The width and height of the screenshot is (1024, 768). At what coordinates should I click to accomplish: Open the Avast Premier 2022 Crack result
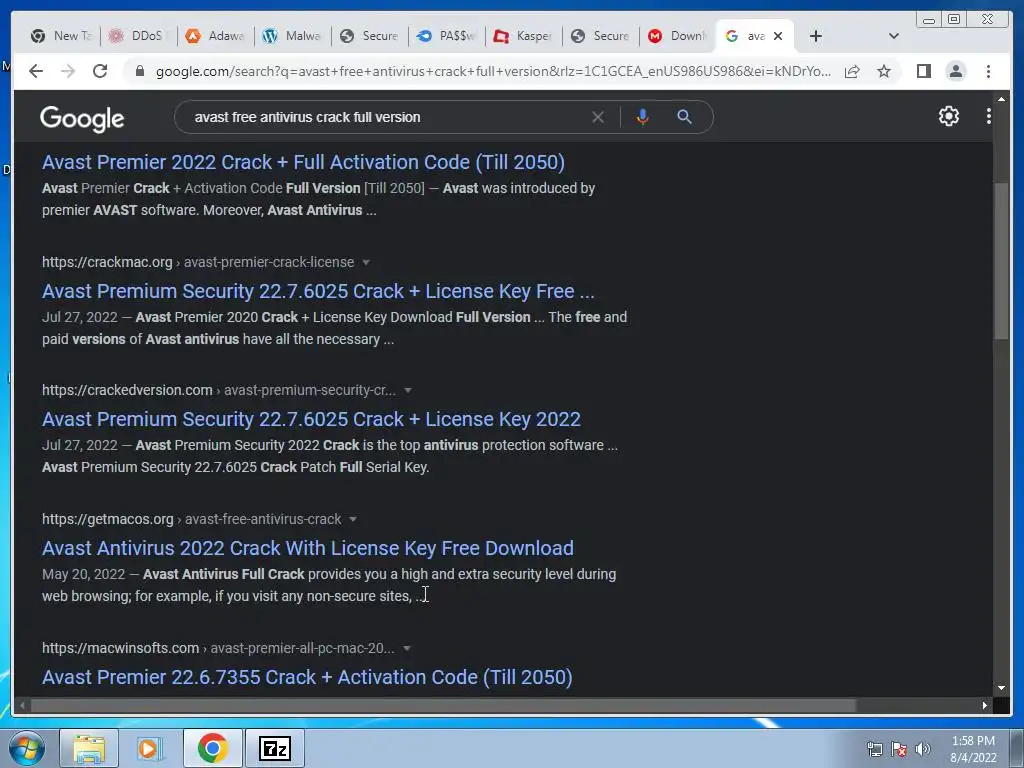coord(303,162)
